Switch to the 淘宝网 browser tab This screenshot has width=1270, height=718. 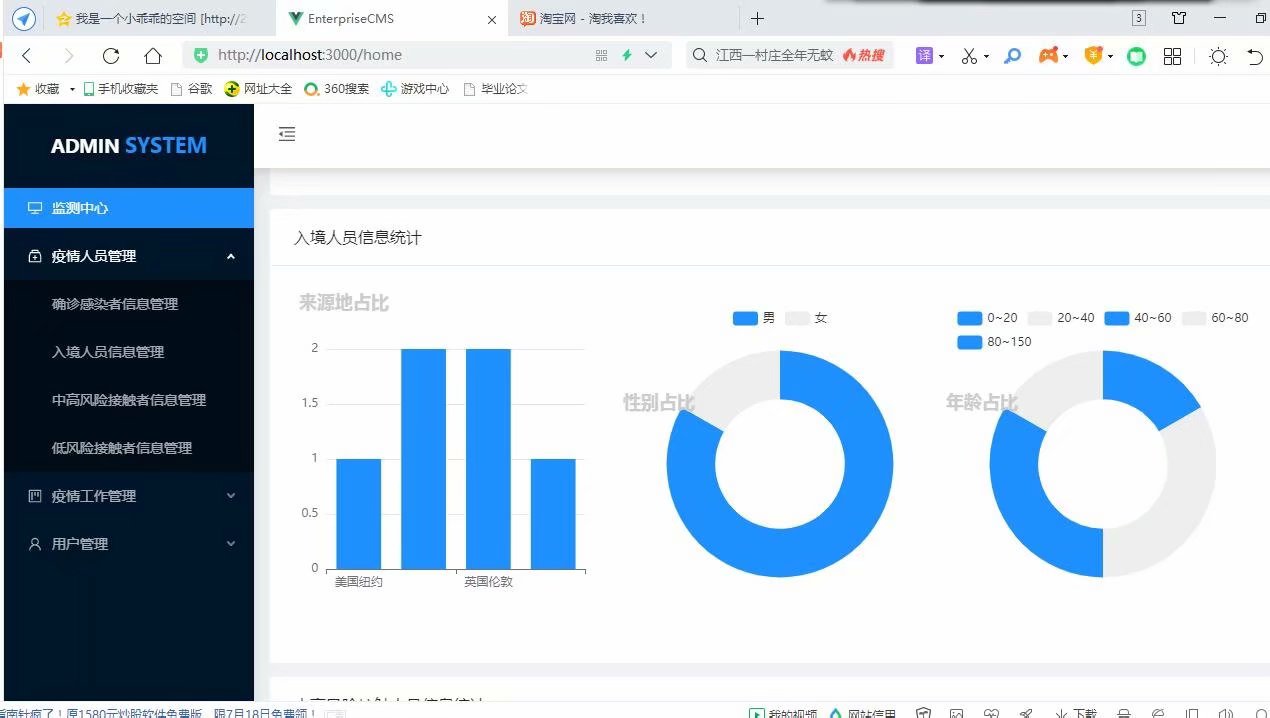click(623, 18)
